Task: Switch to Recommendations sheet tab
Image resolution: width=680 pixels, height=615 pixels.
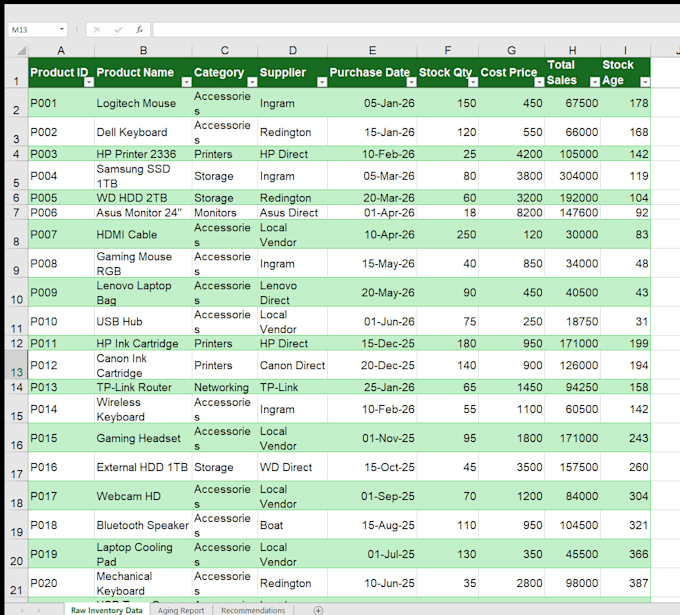Action: click(253, 610)
